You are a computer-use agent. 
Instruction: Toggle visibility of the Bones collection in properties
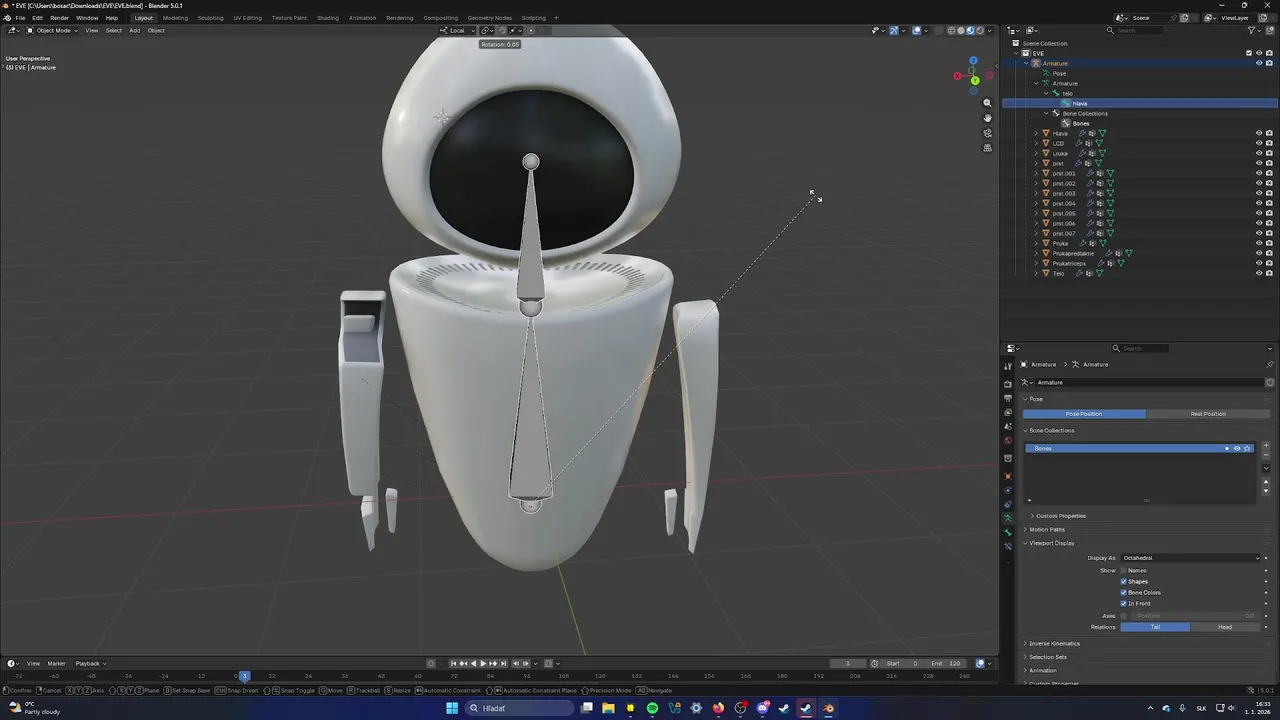[x=1237, y=448]
